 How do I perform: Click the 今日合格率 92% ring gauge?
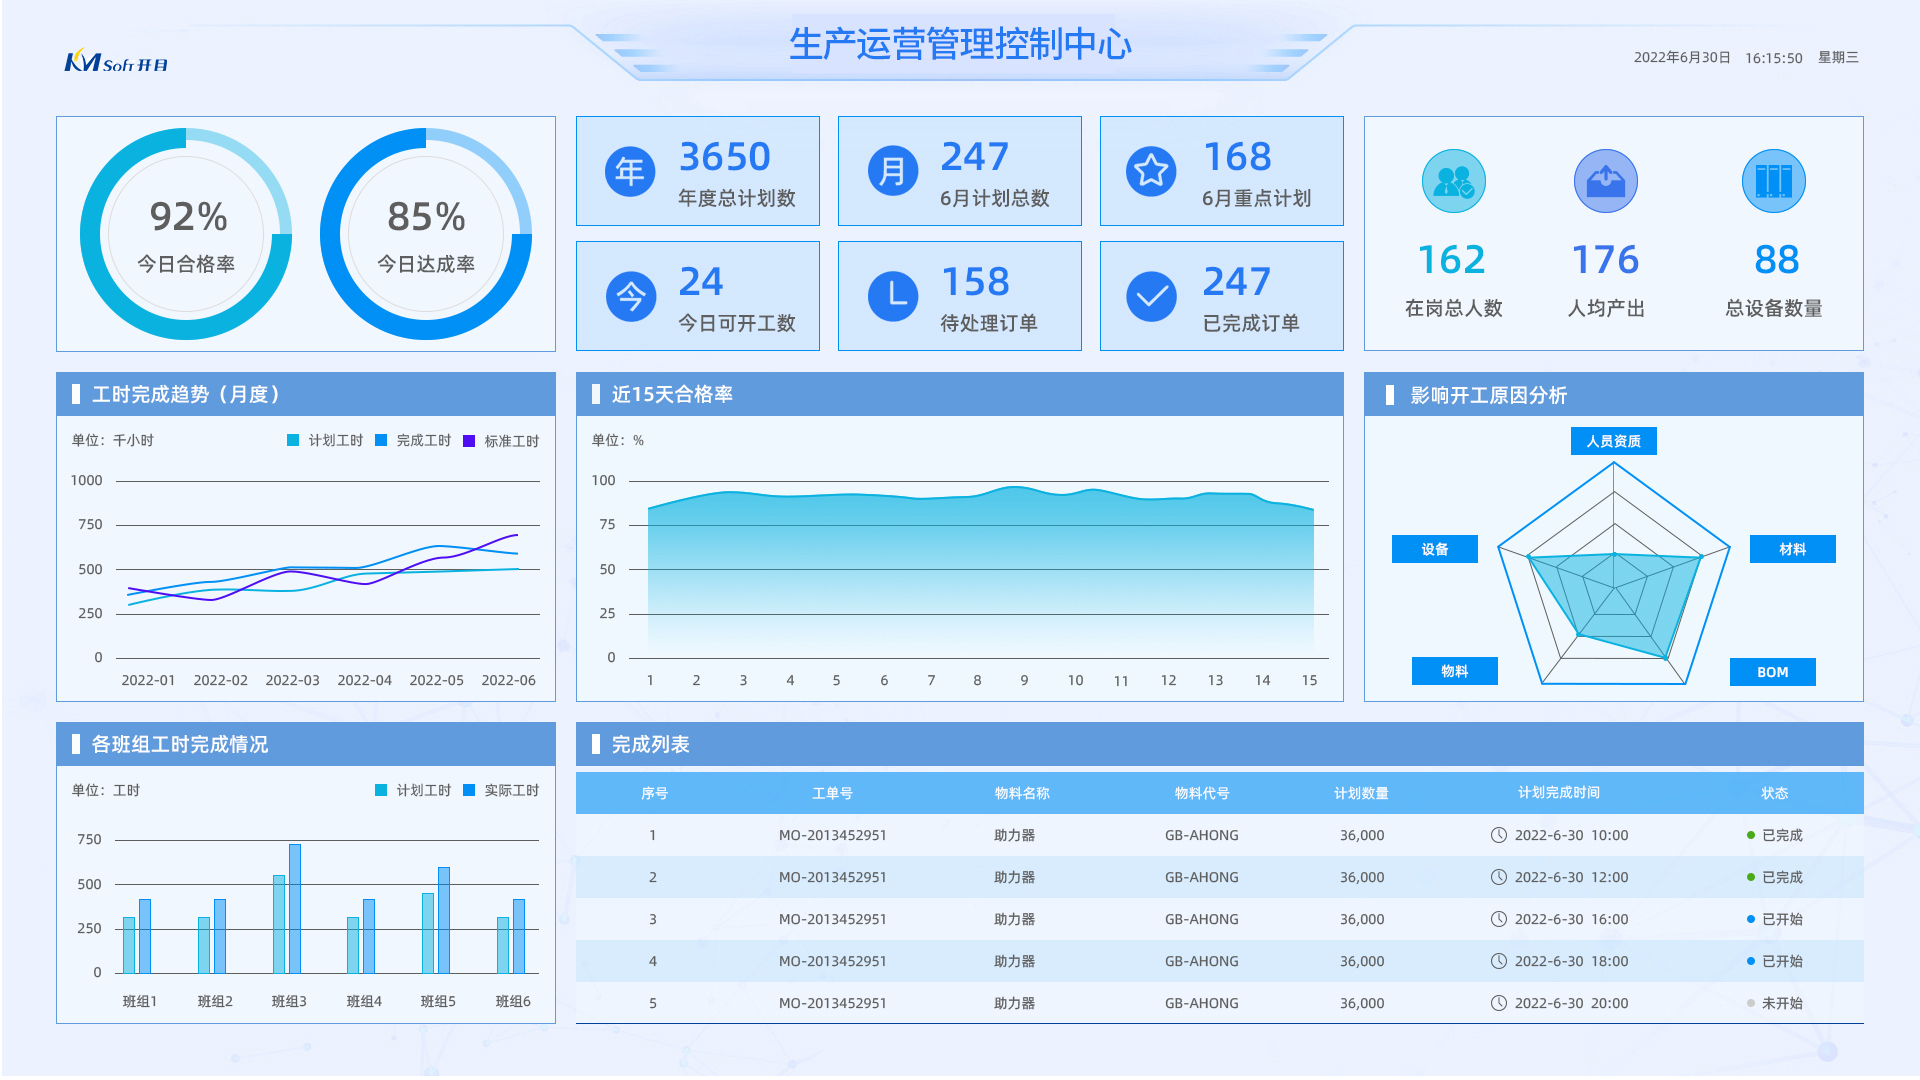click(x=186, y=234)
